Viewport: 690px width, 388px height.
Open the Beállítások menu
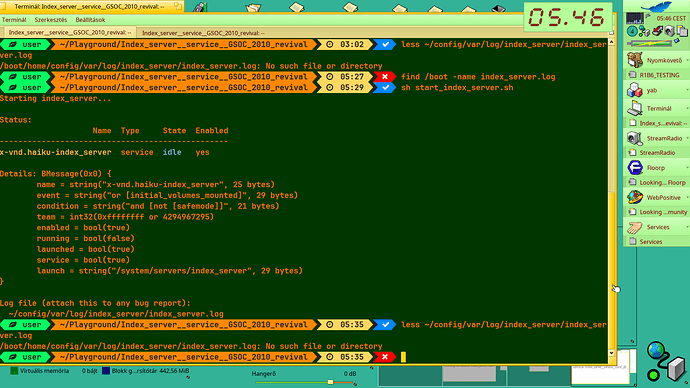coord(90,20)
